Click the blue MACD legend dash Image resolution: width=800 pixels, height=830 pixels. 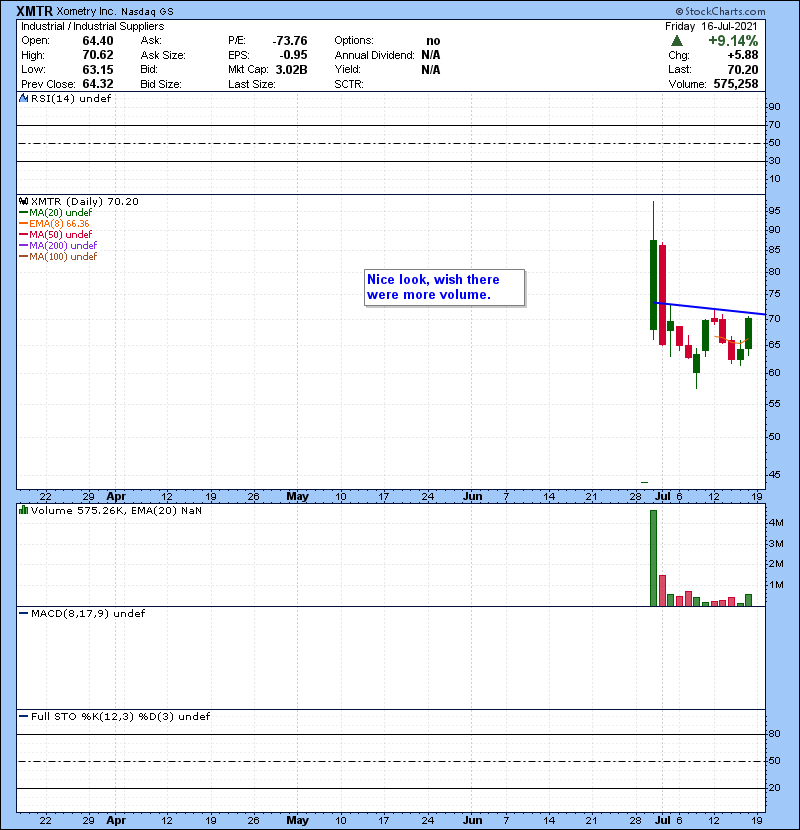[23, 614]
